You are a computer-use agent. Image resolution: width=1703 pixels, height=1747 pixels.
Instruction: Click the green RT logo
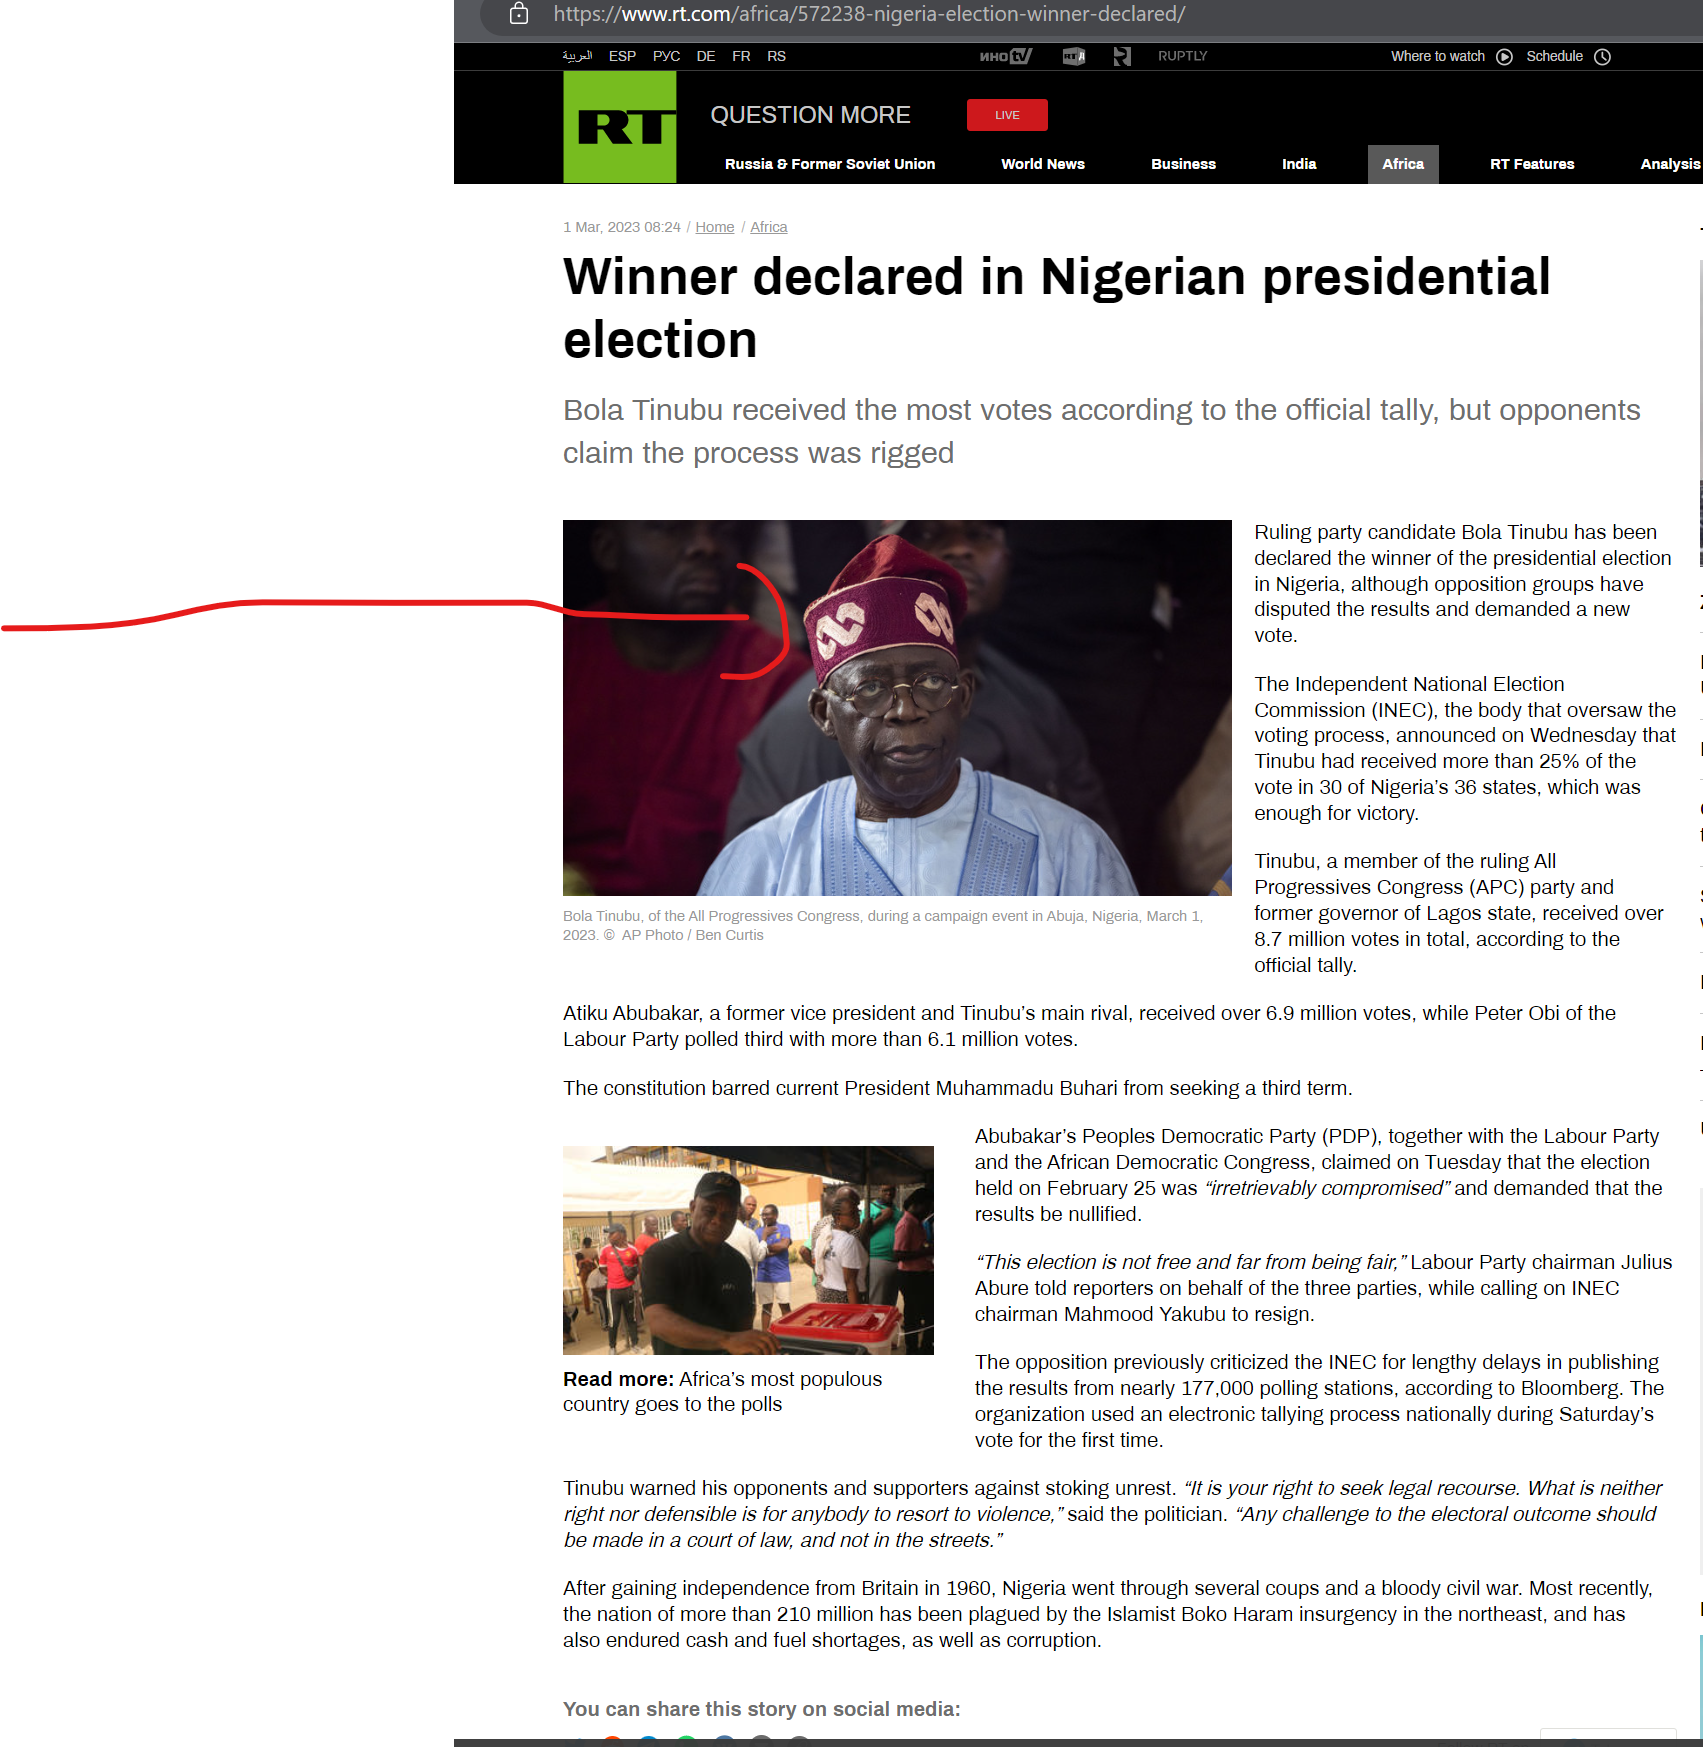(619, 127)
